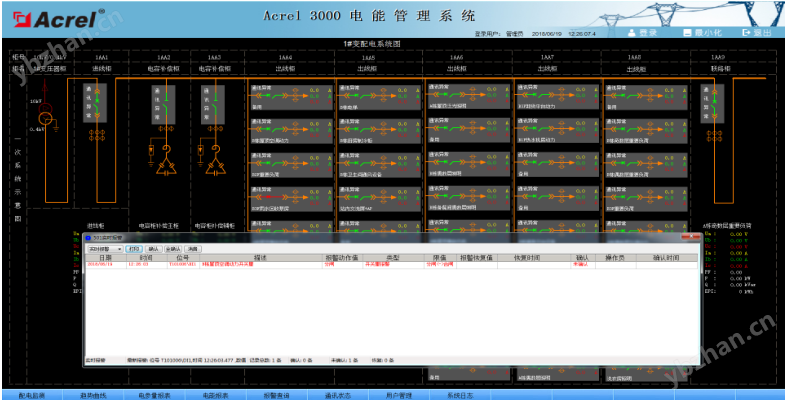This screenshot has width=787, height=402.
Task: Click the 登录 login user icon
Action: point(631,33)
